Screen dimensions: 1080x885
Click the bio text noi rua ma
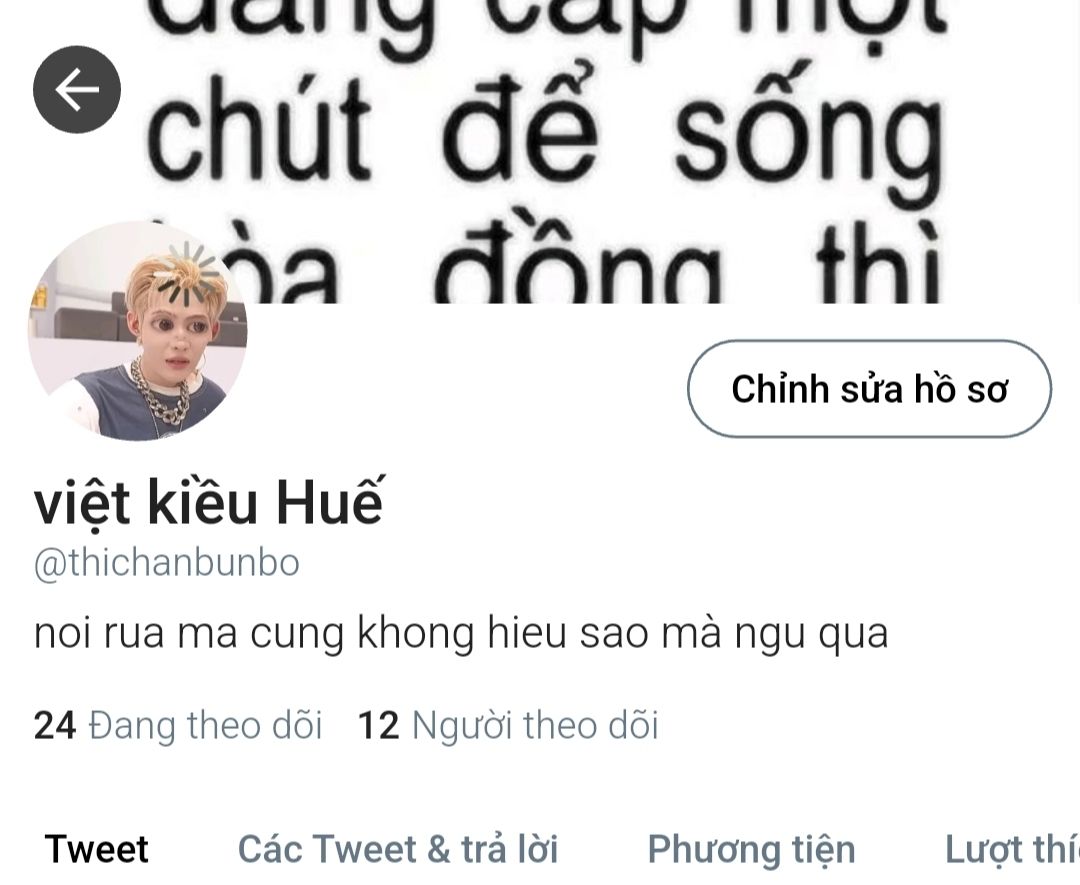(461, 634)
